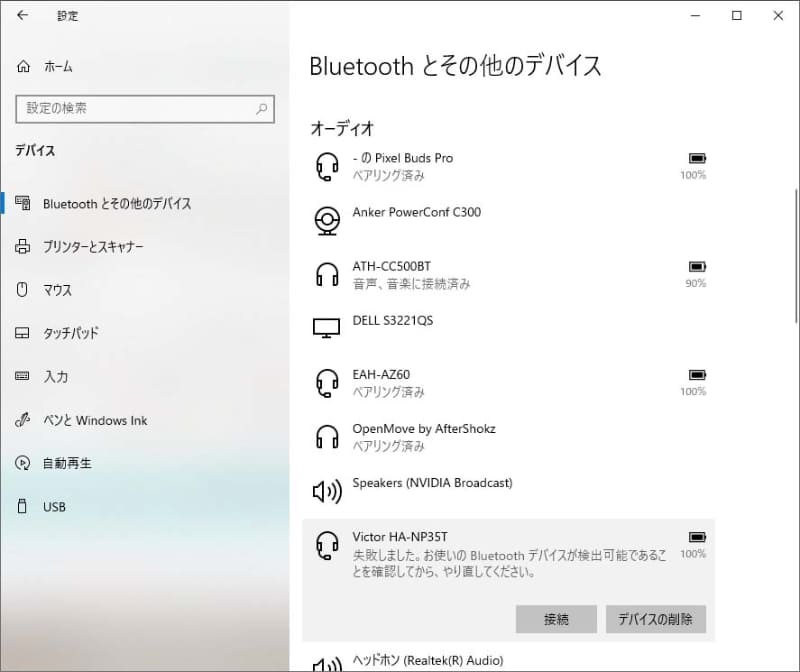Open USB settings

click(x=54, y=507)
